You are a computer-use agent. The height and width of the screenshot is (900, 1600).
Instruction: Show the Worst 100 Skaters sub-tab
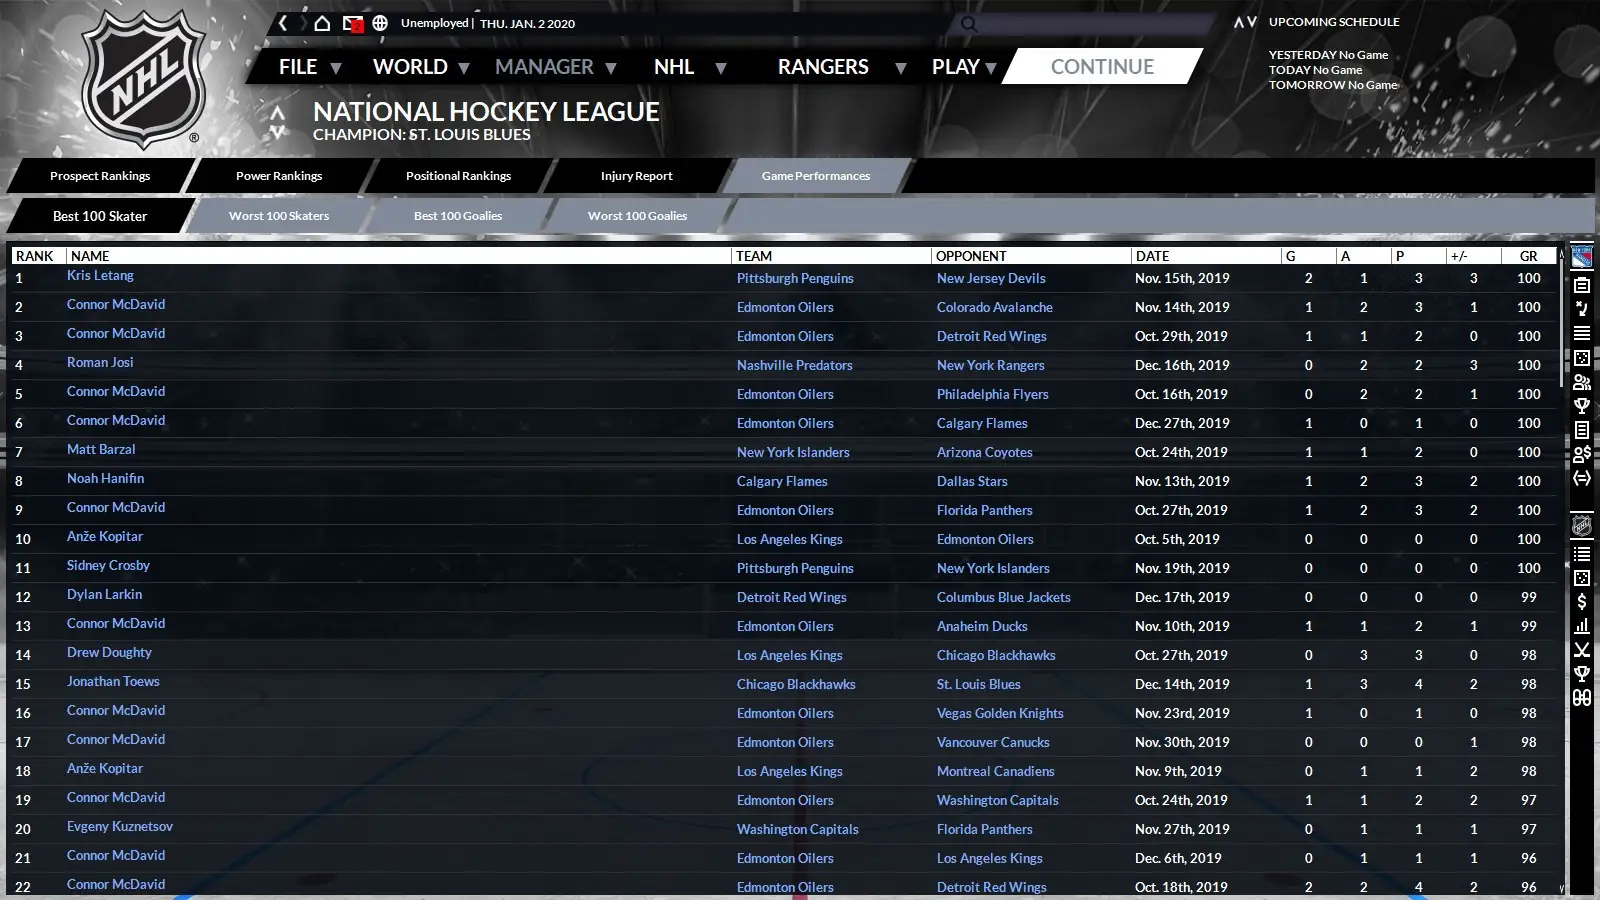(279, 216)
